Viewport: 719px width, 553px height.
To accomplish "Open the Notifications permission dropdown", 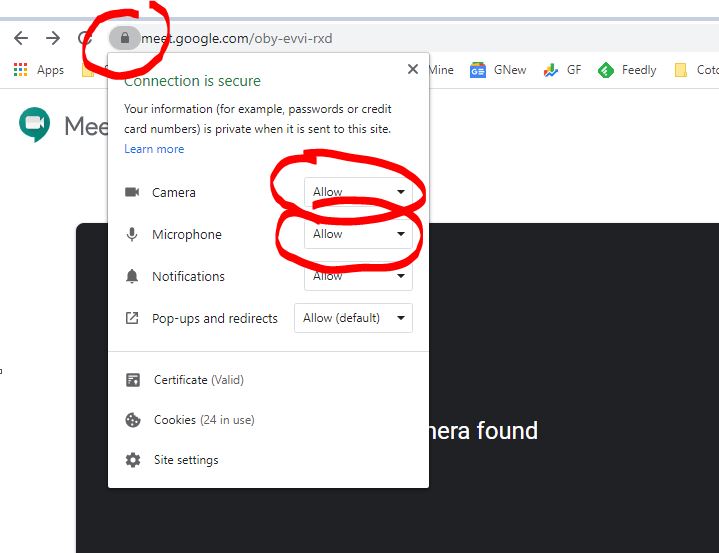I will 358,276.
